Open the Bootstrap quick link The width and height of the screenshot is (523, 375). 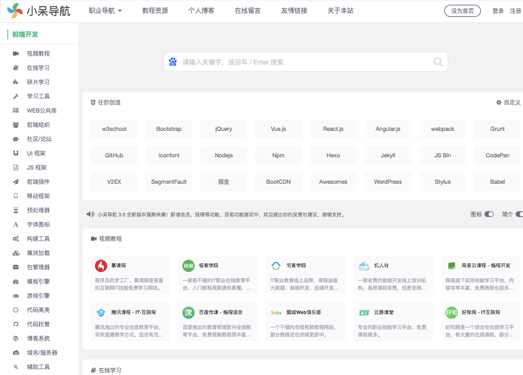(x=169, y=129)
